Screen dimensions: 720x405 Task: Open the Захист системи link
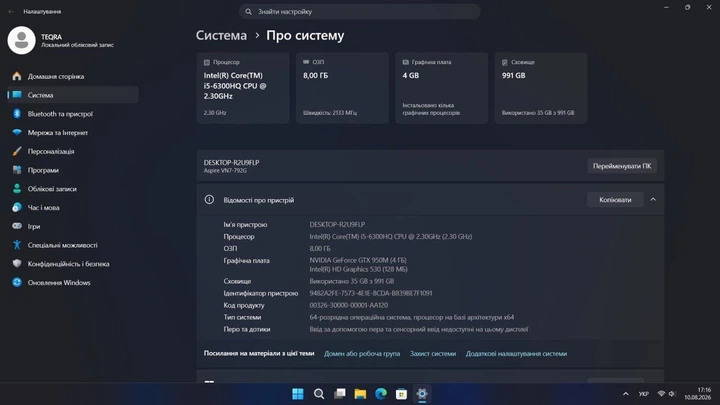(x=433, y=354)
